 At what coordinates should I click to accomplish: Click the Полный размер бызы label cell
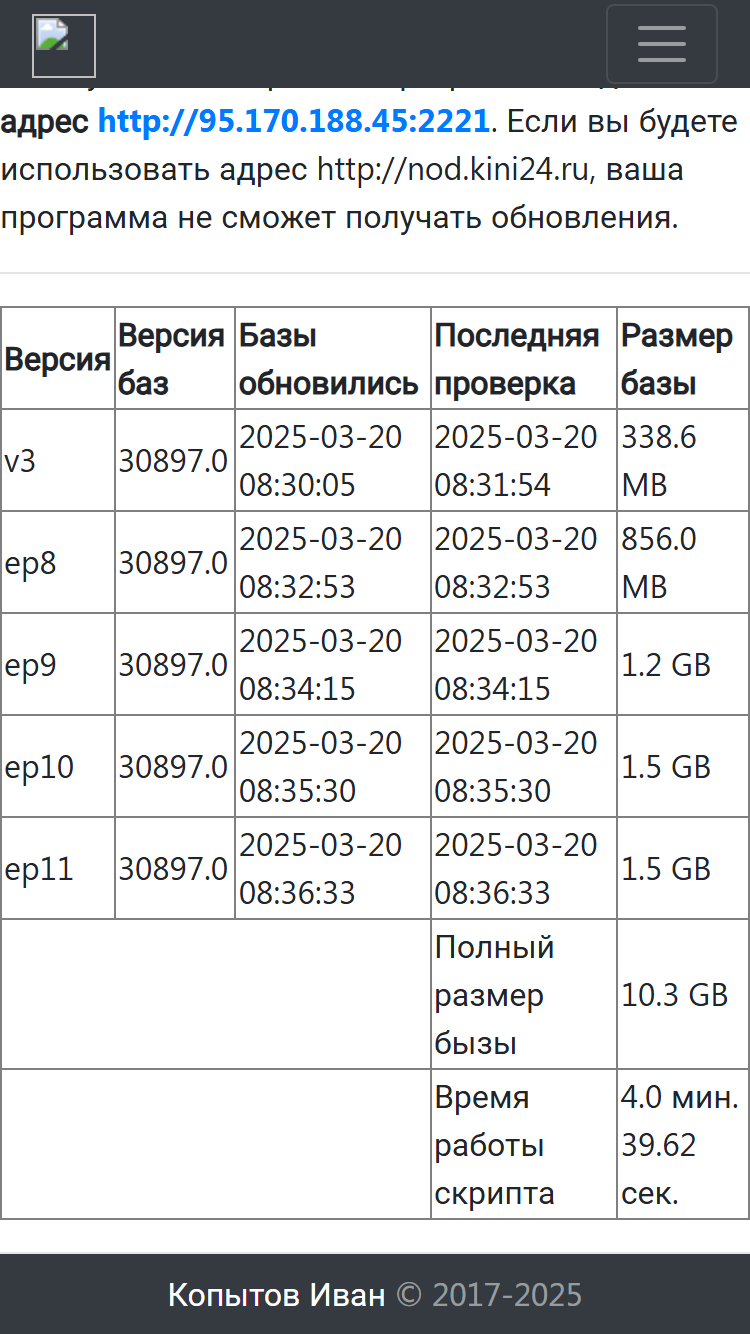click(x=524, y=994)
